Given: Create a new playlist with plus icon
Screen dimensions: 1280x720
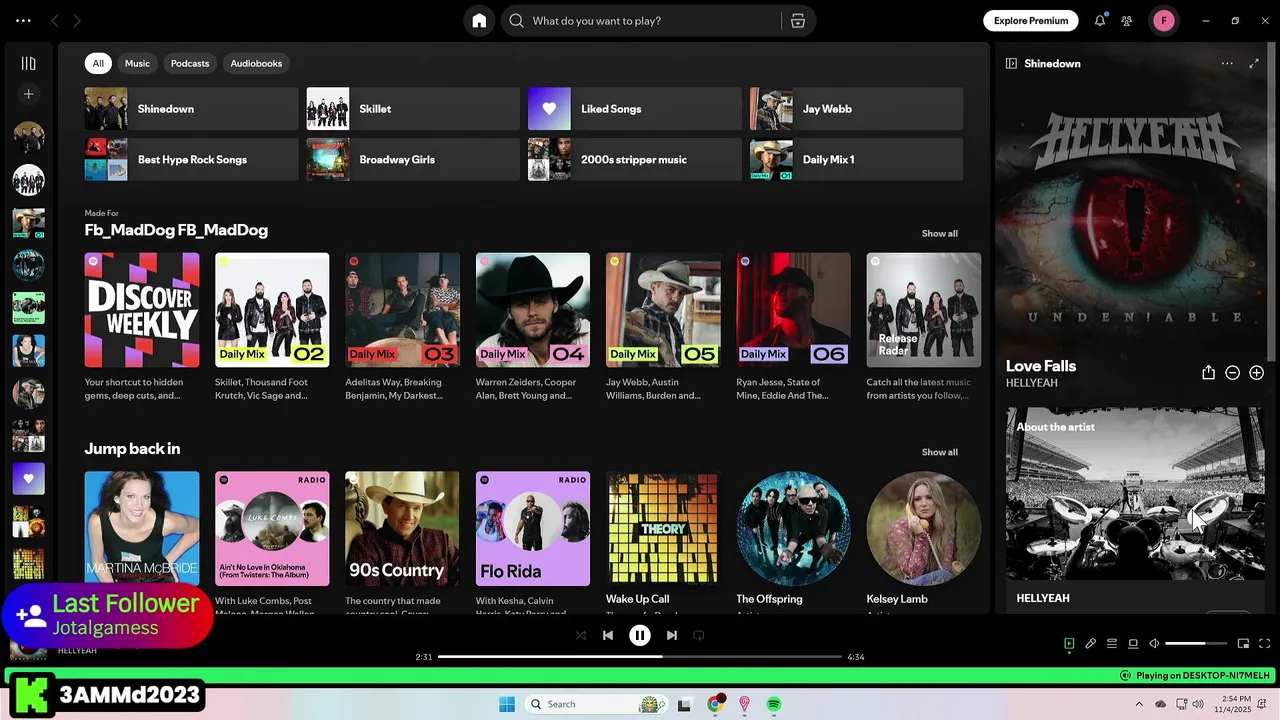Looking at the screenshot, I should [28, 94].
